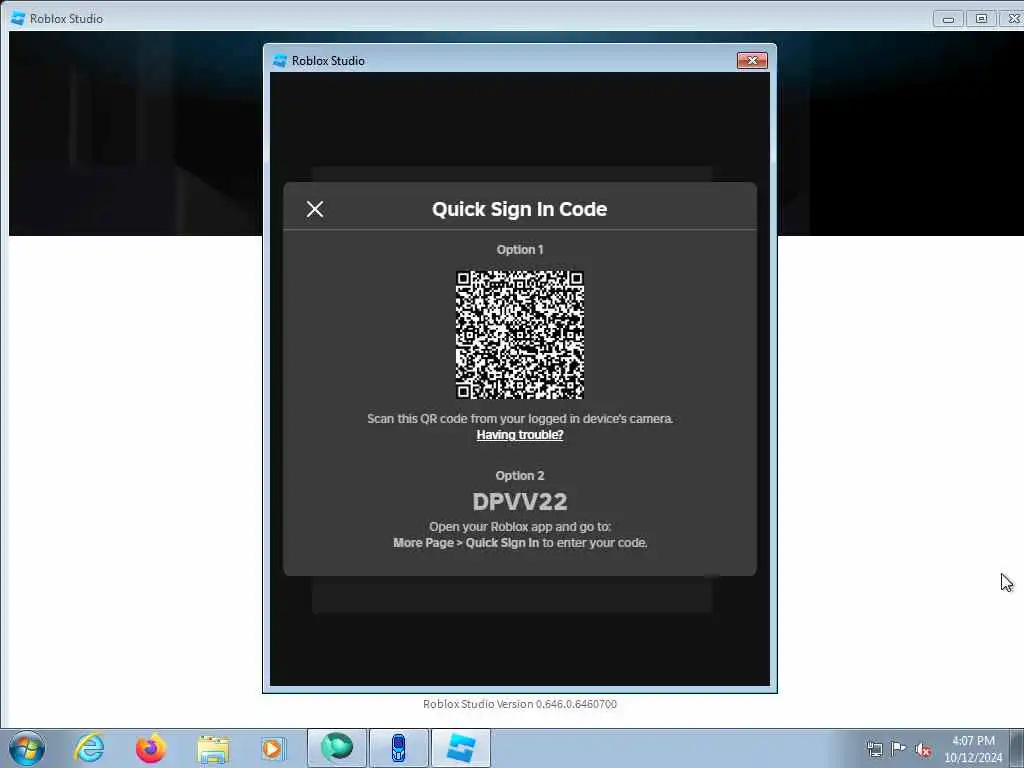Screen dimensions: 1024x768
Task: Click the Option 2 label
Action: coord(520,475)
